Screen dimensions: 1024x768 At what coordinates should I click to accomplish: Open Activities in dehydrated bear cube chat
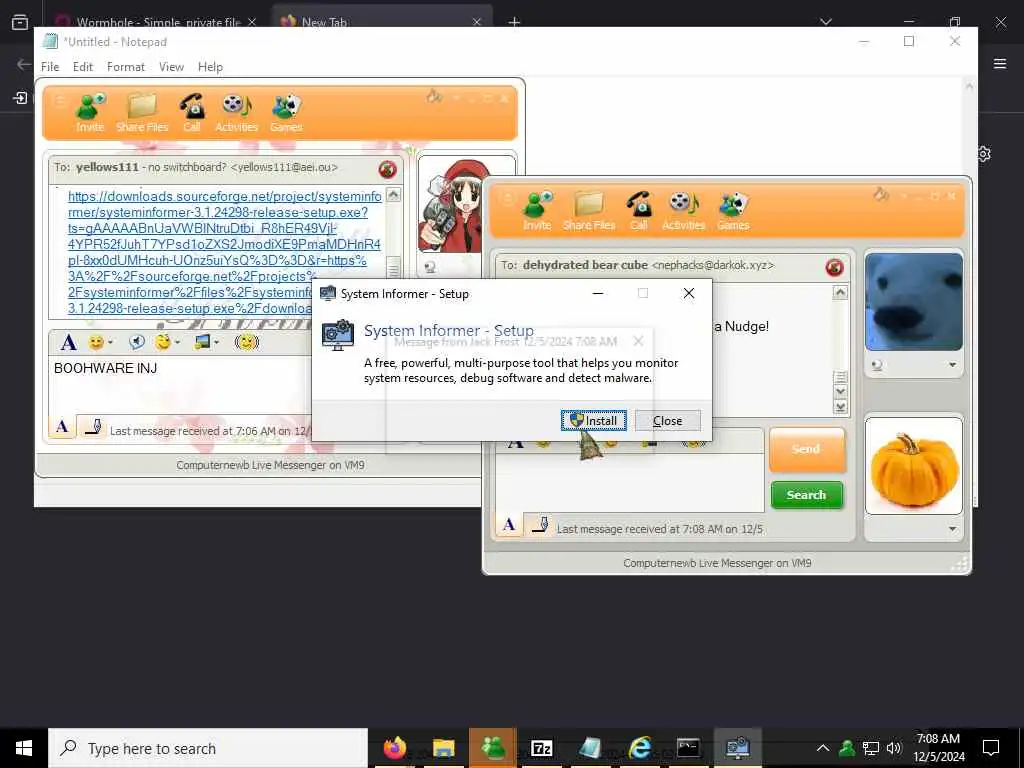(684, 211)
